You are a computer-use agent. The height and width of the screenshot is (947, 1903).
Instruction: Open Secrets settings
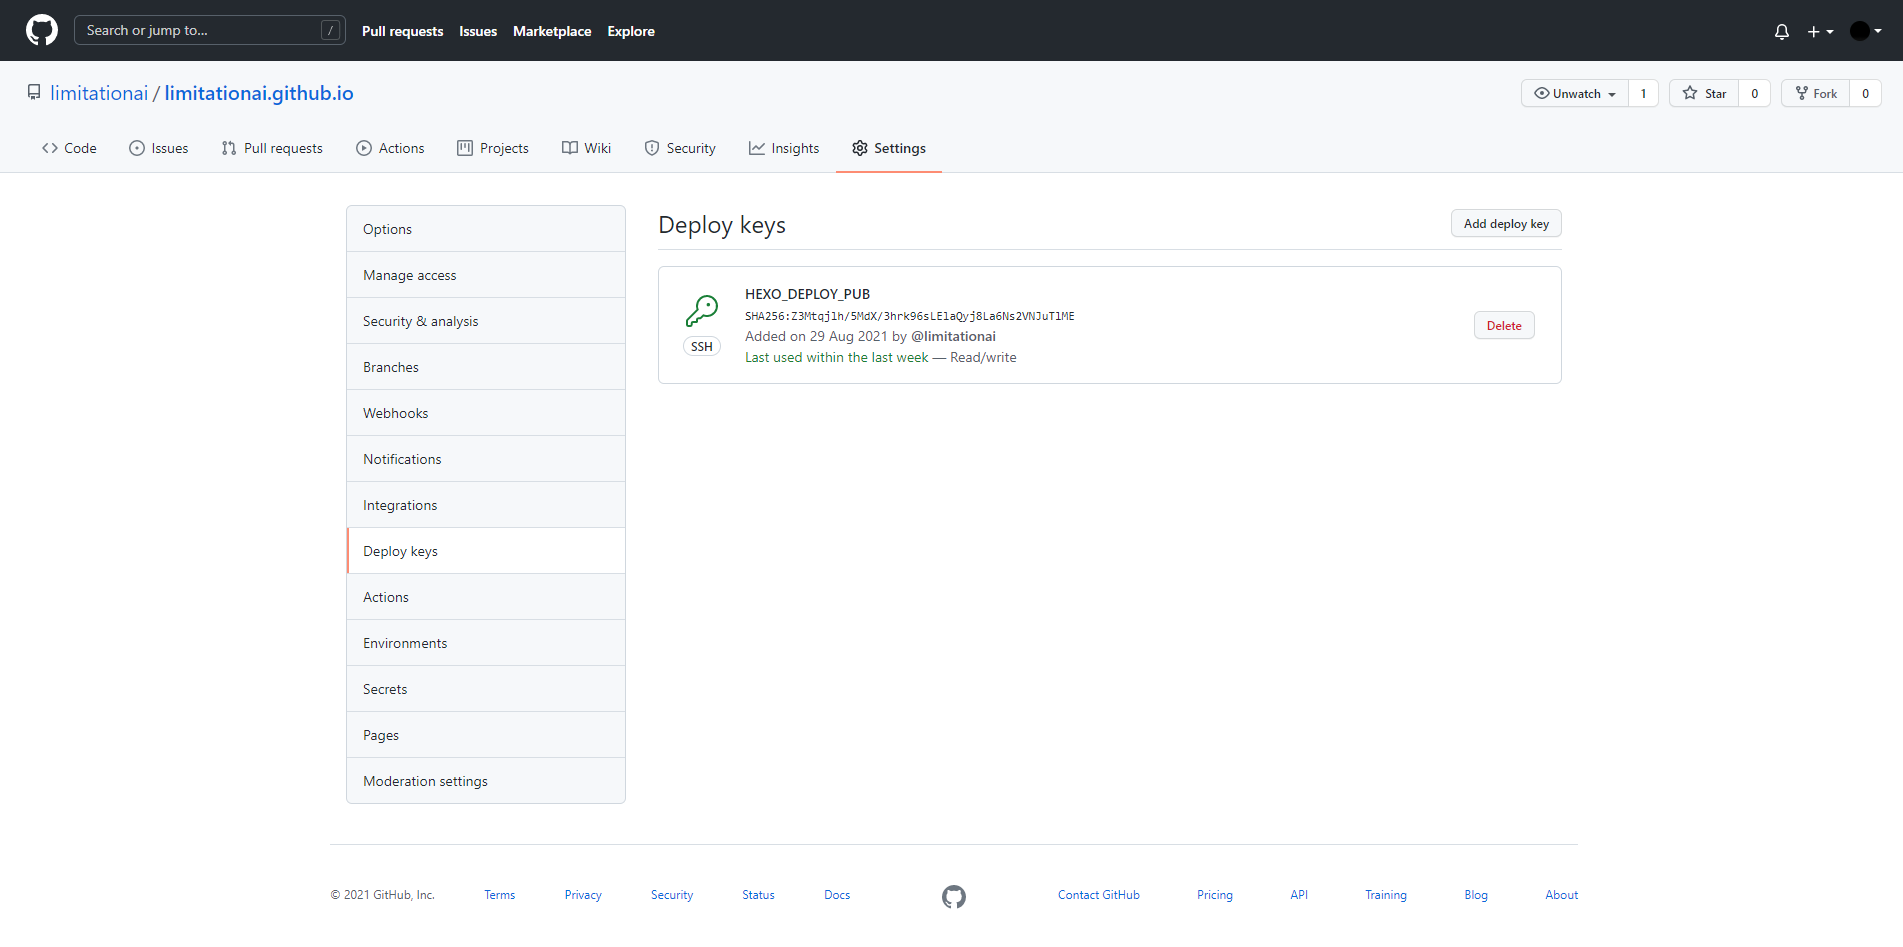[486, 689]
